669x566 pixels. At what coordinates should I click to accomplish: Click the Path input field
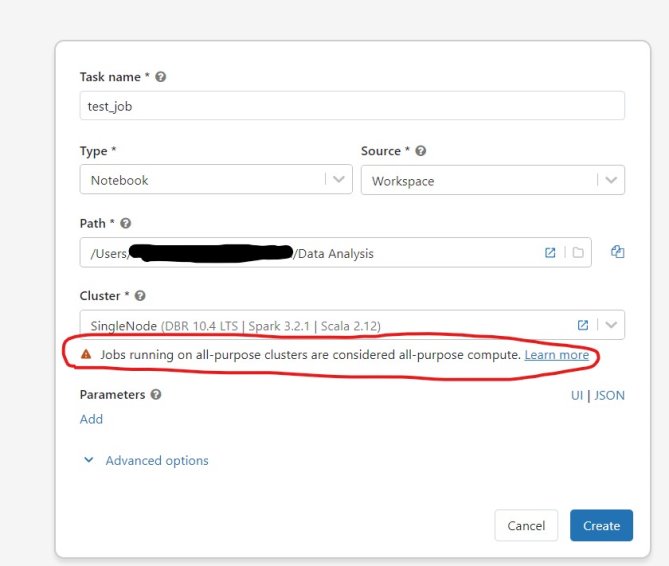pos(335,253)
